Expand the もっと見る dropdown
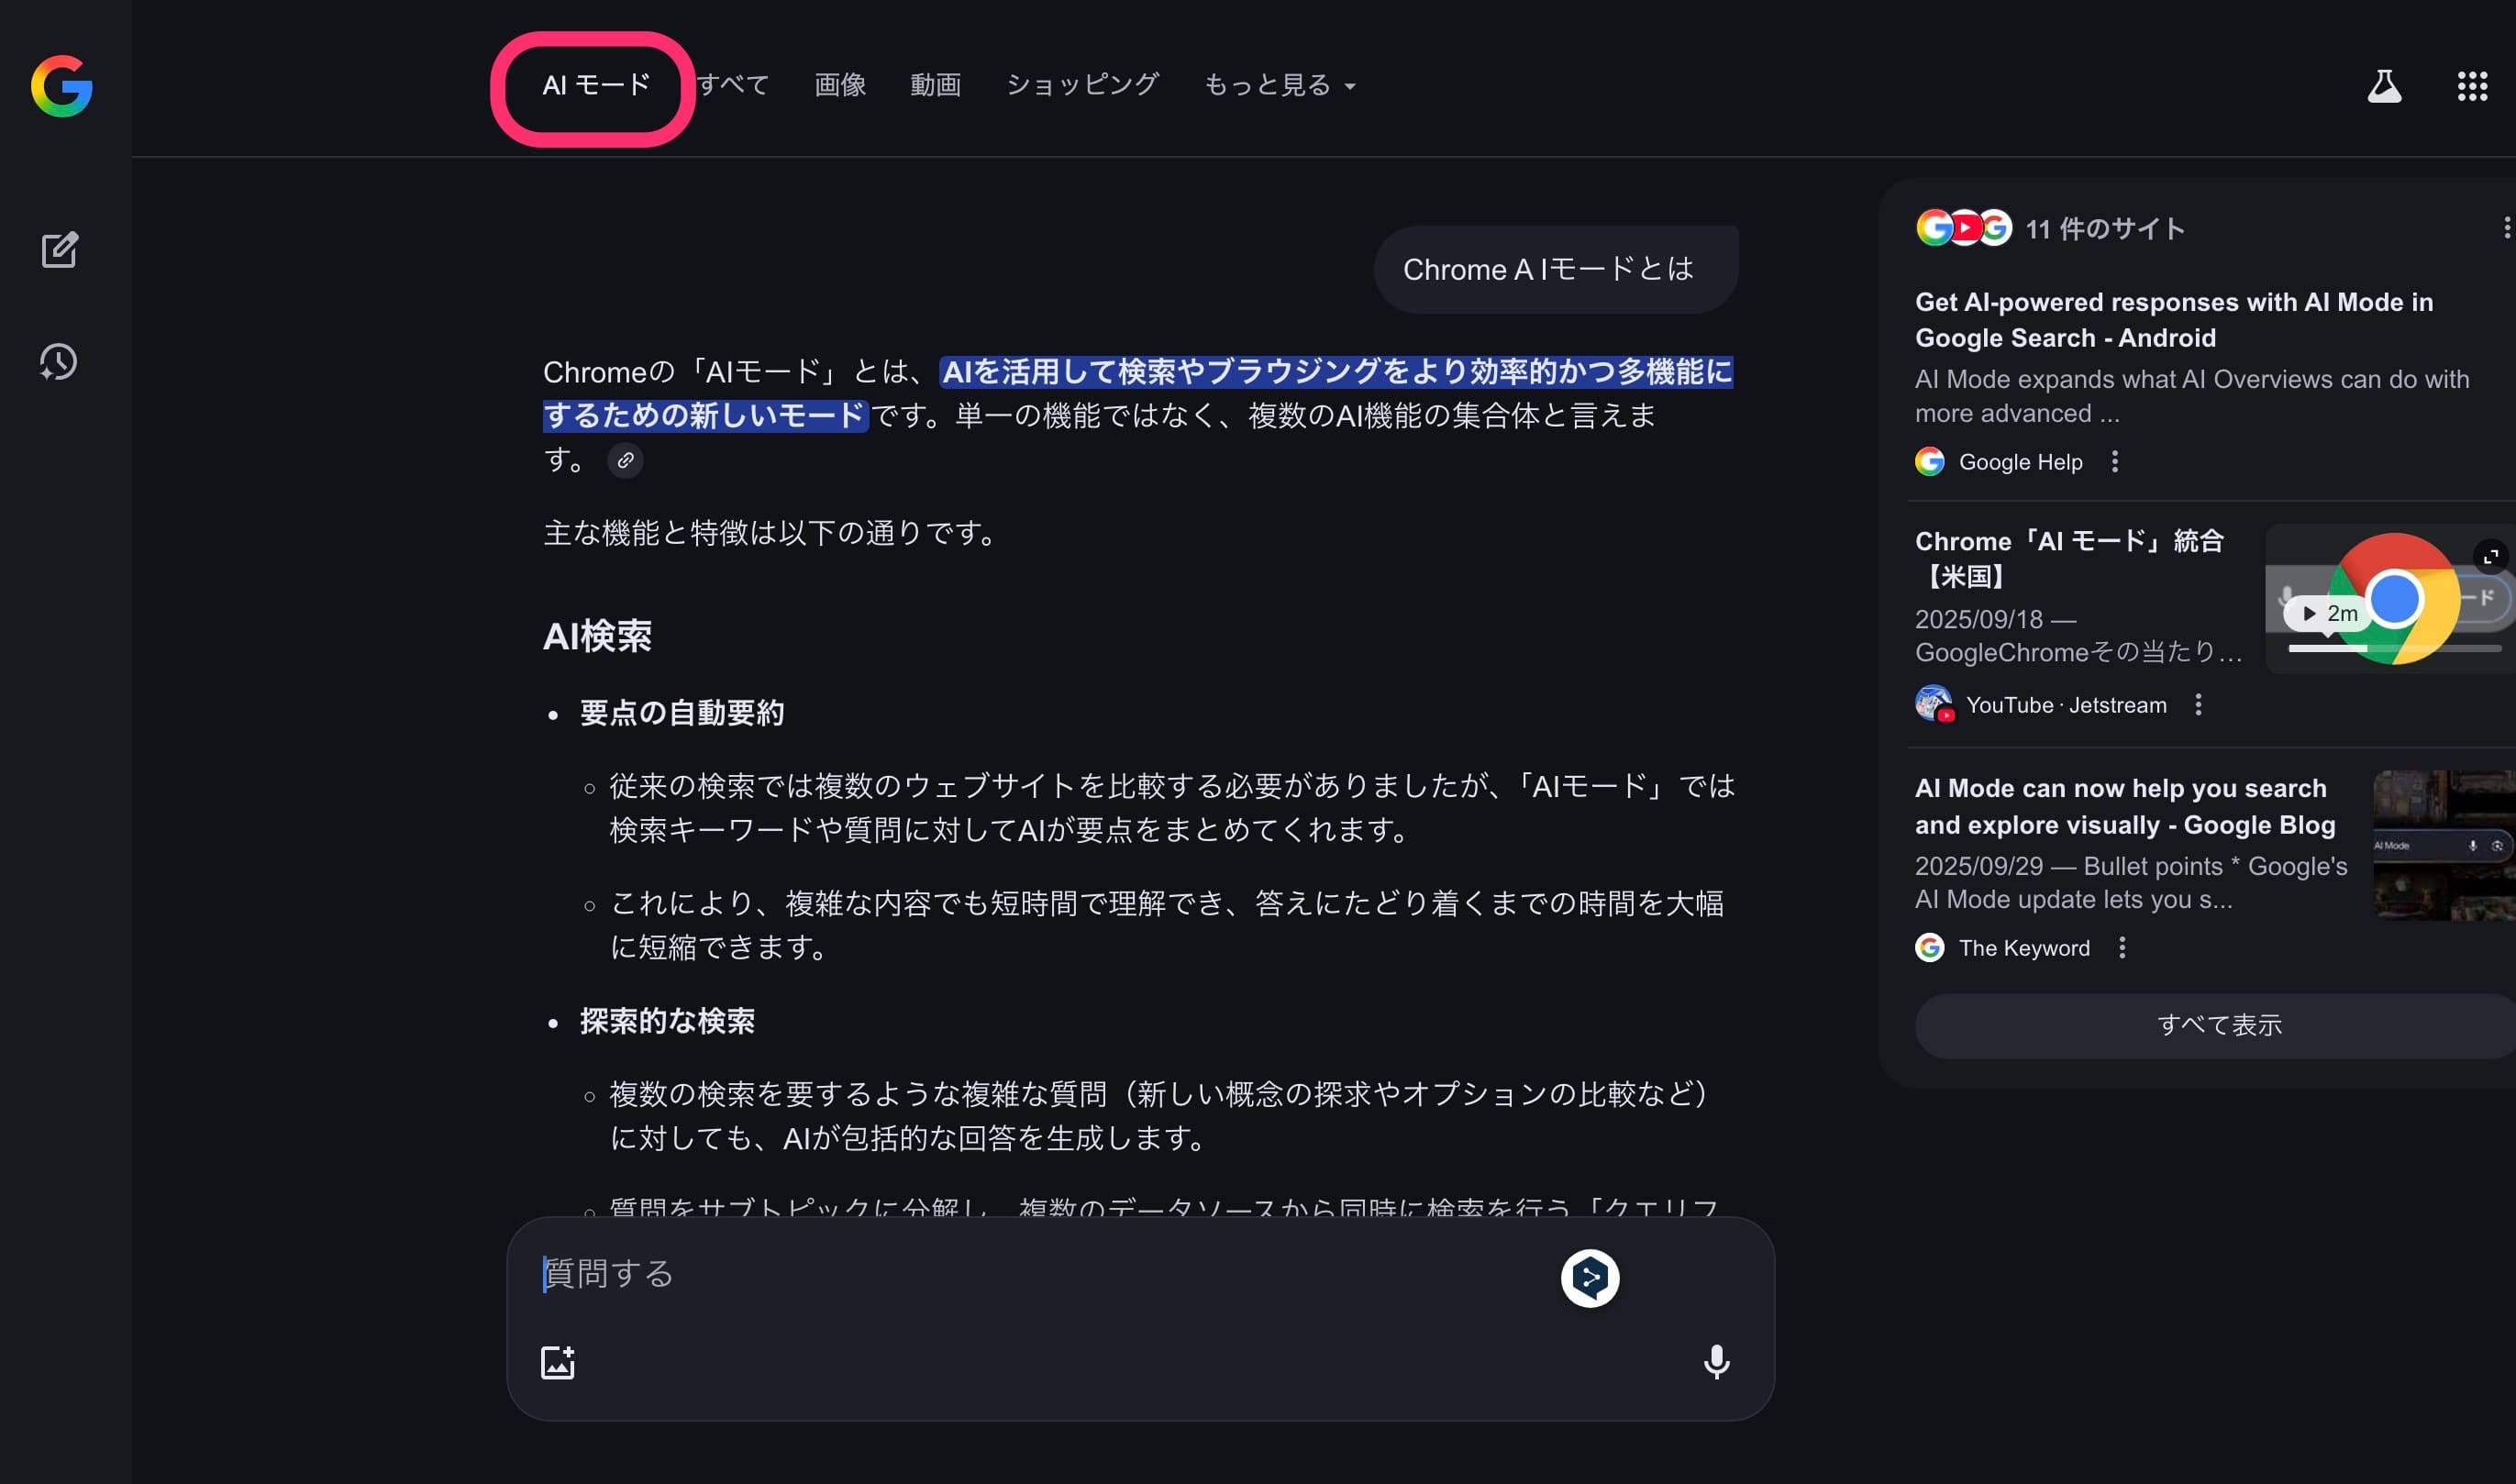This screenshot has width=2516, height=1484. click(x=1279, y=86)
